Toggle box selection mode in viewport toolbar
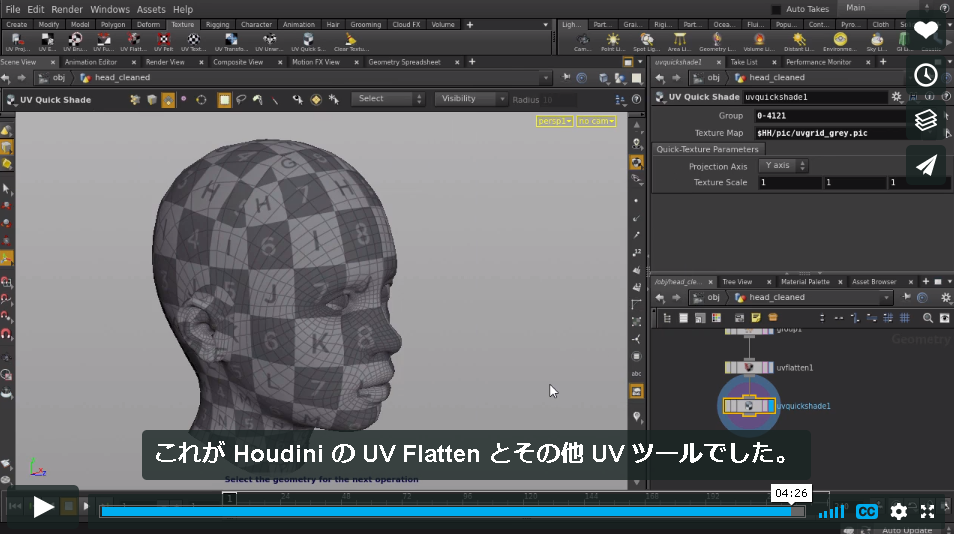The width and height of the screenshot is (954, 534). point(224,100)
